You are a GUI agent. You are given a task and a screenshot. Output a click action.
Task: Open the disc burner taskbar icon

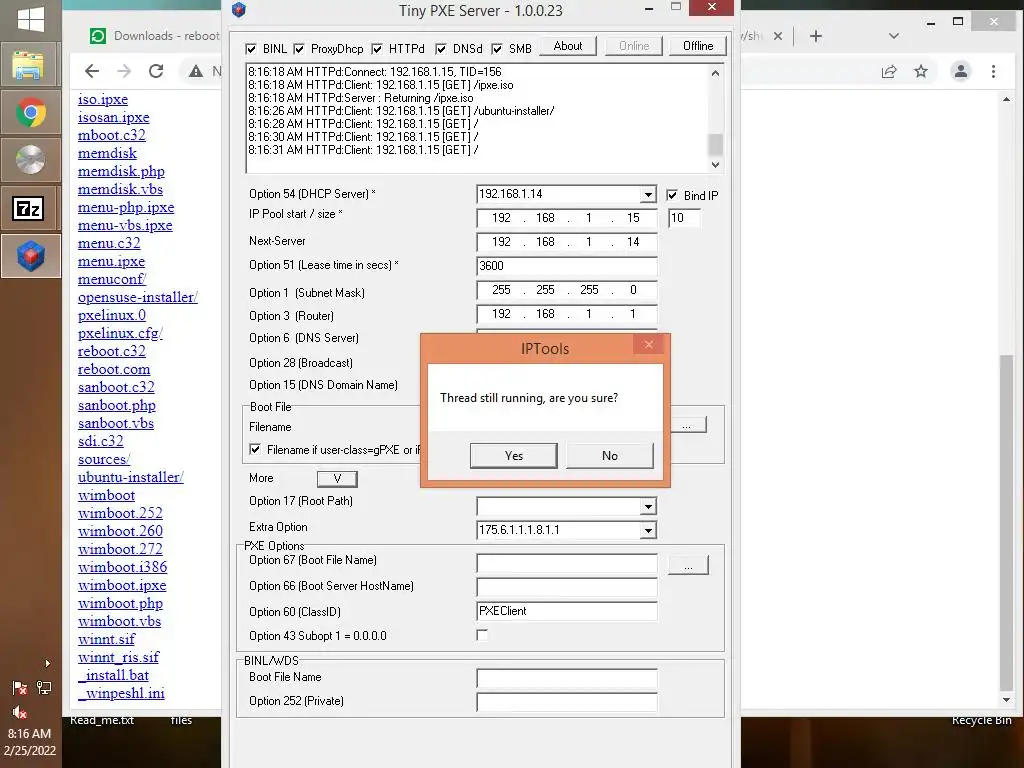click(x=31, y=160)
